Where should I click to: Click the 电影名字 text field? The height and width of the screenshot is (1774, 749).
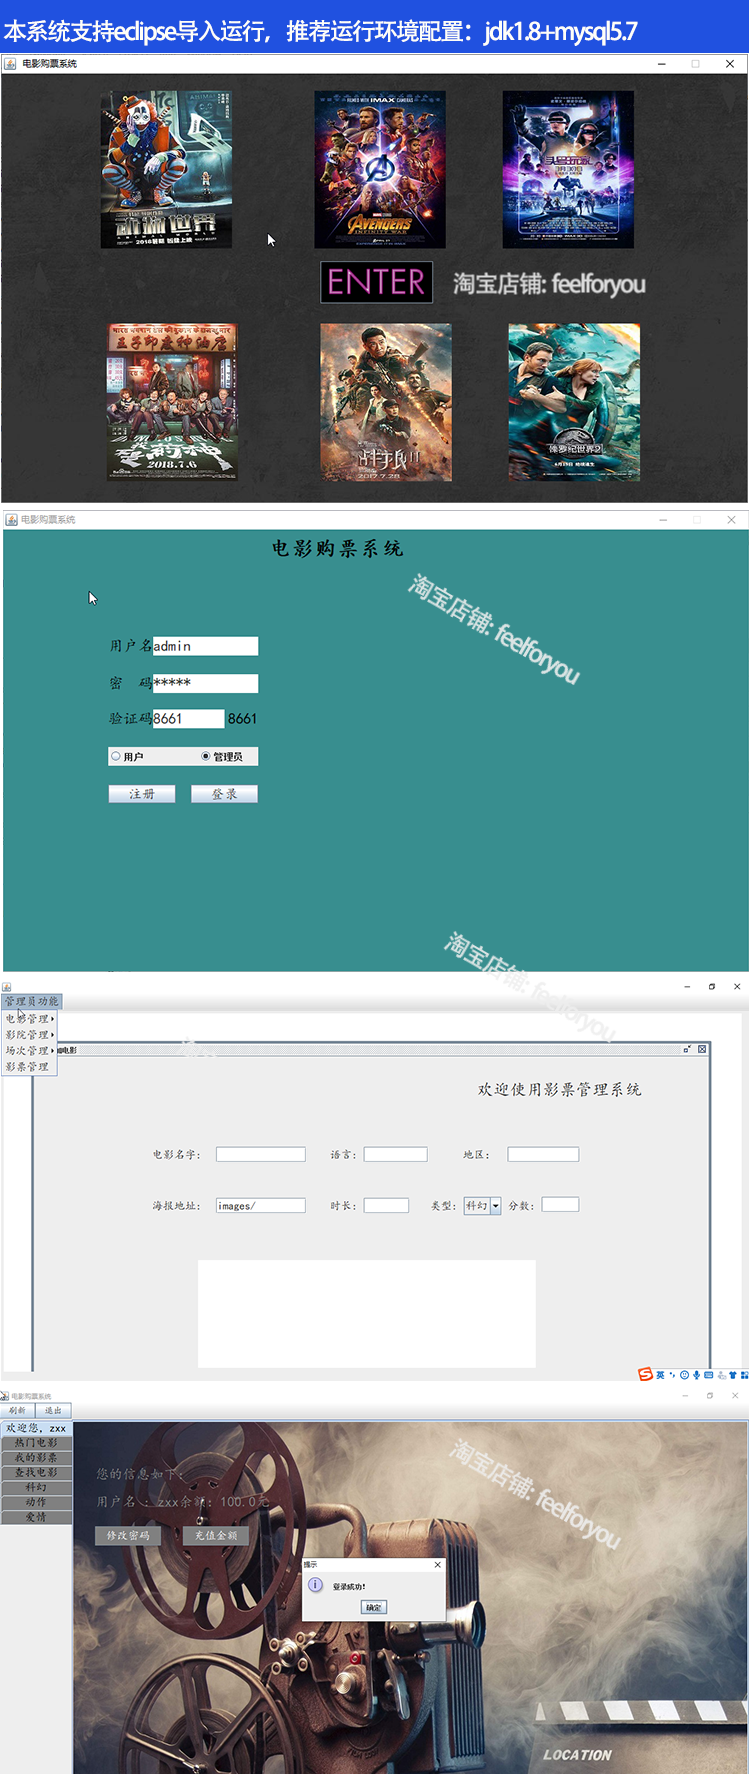coord(261,1154)
